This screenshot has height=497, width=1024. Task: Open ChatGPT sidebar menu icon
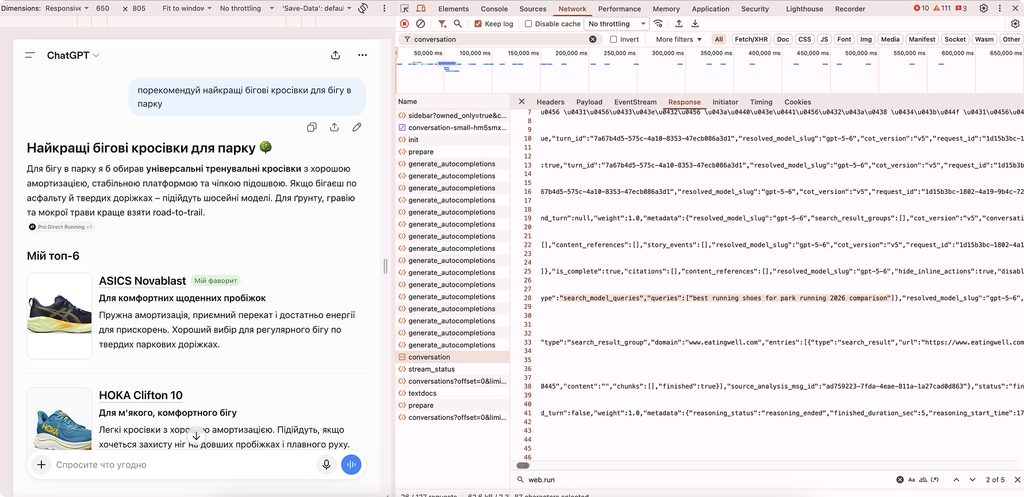[x=30, y=56]
